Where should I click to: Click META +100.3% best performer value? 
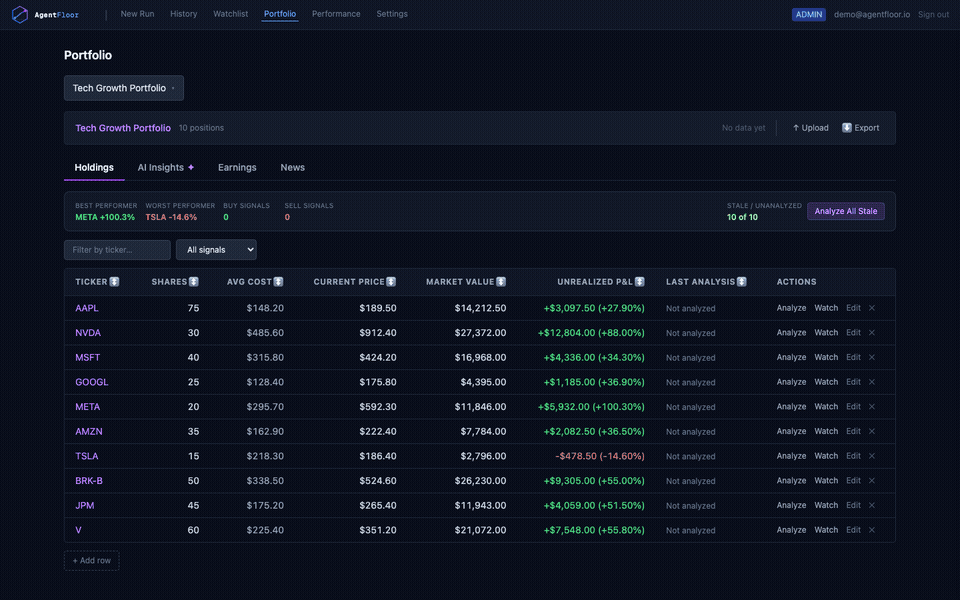(105, 217)
